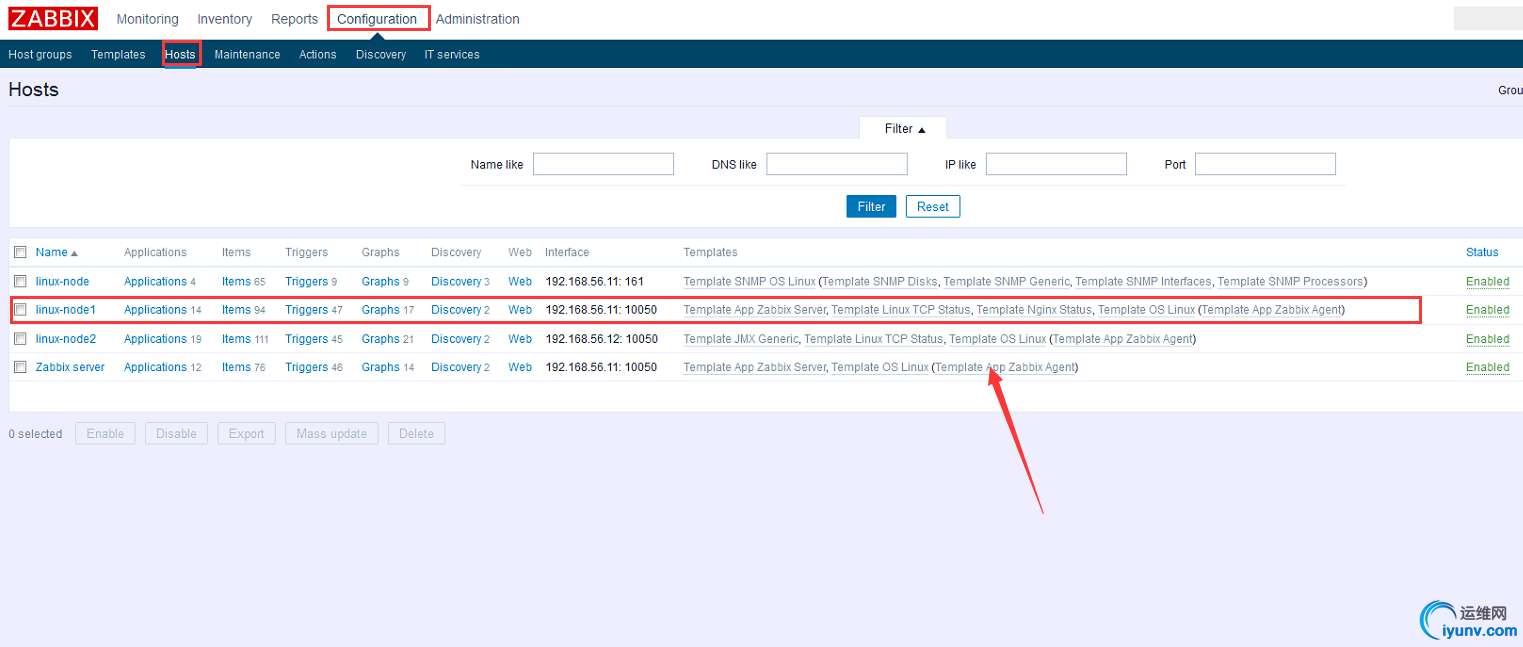Check the linux-node2 host checkbox
This screenshot has height=647, width=1523.
coord(20,338)
